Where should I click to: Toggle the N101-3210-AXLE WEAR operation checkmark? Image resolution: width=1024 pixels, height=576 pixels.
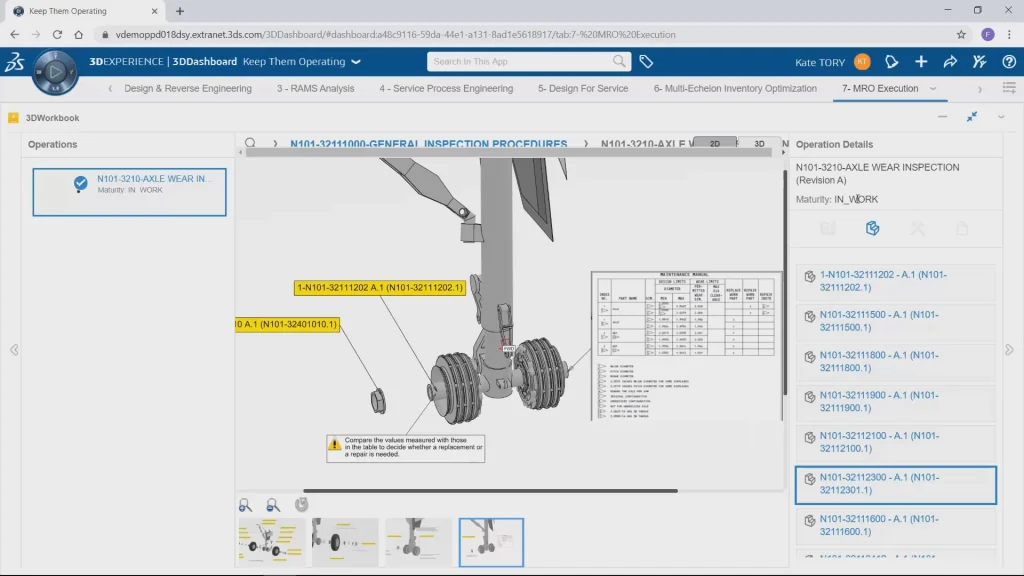81,183
